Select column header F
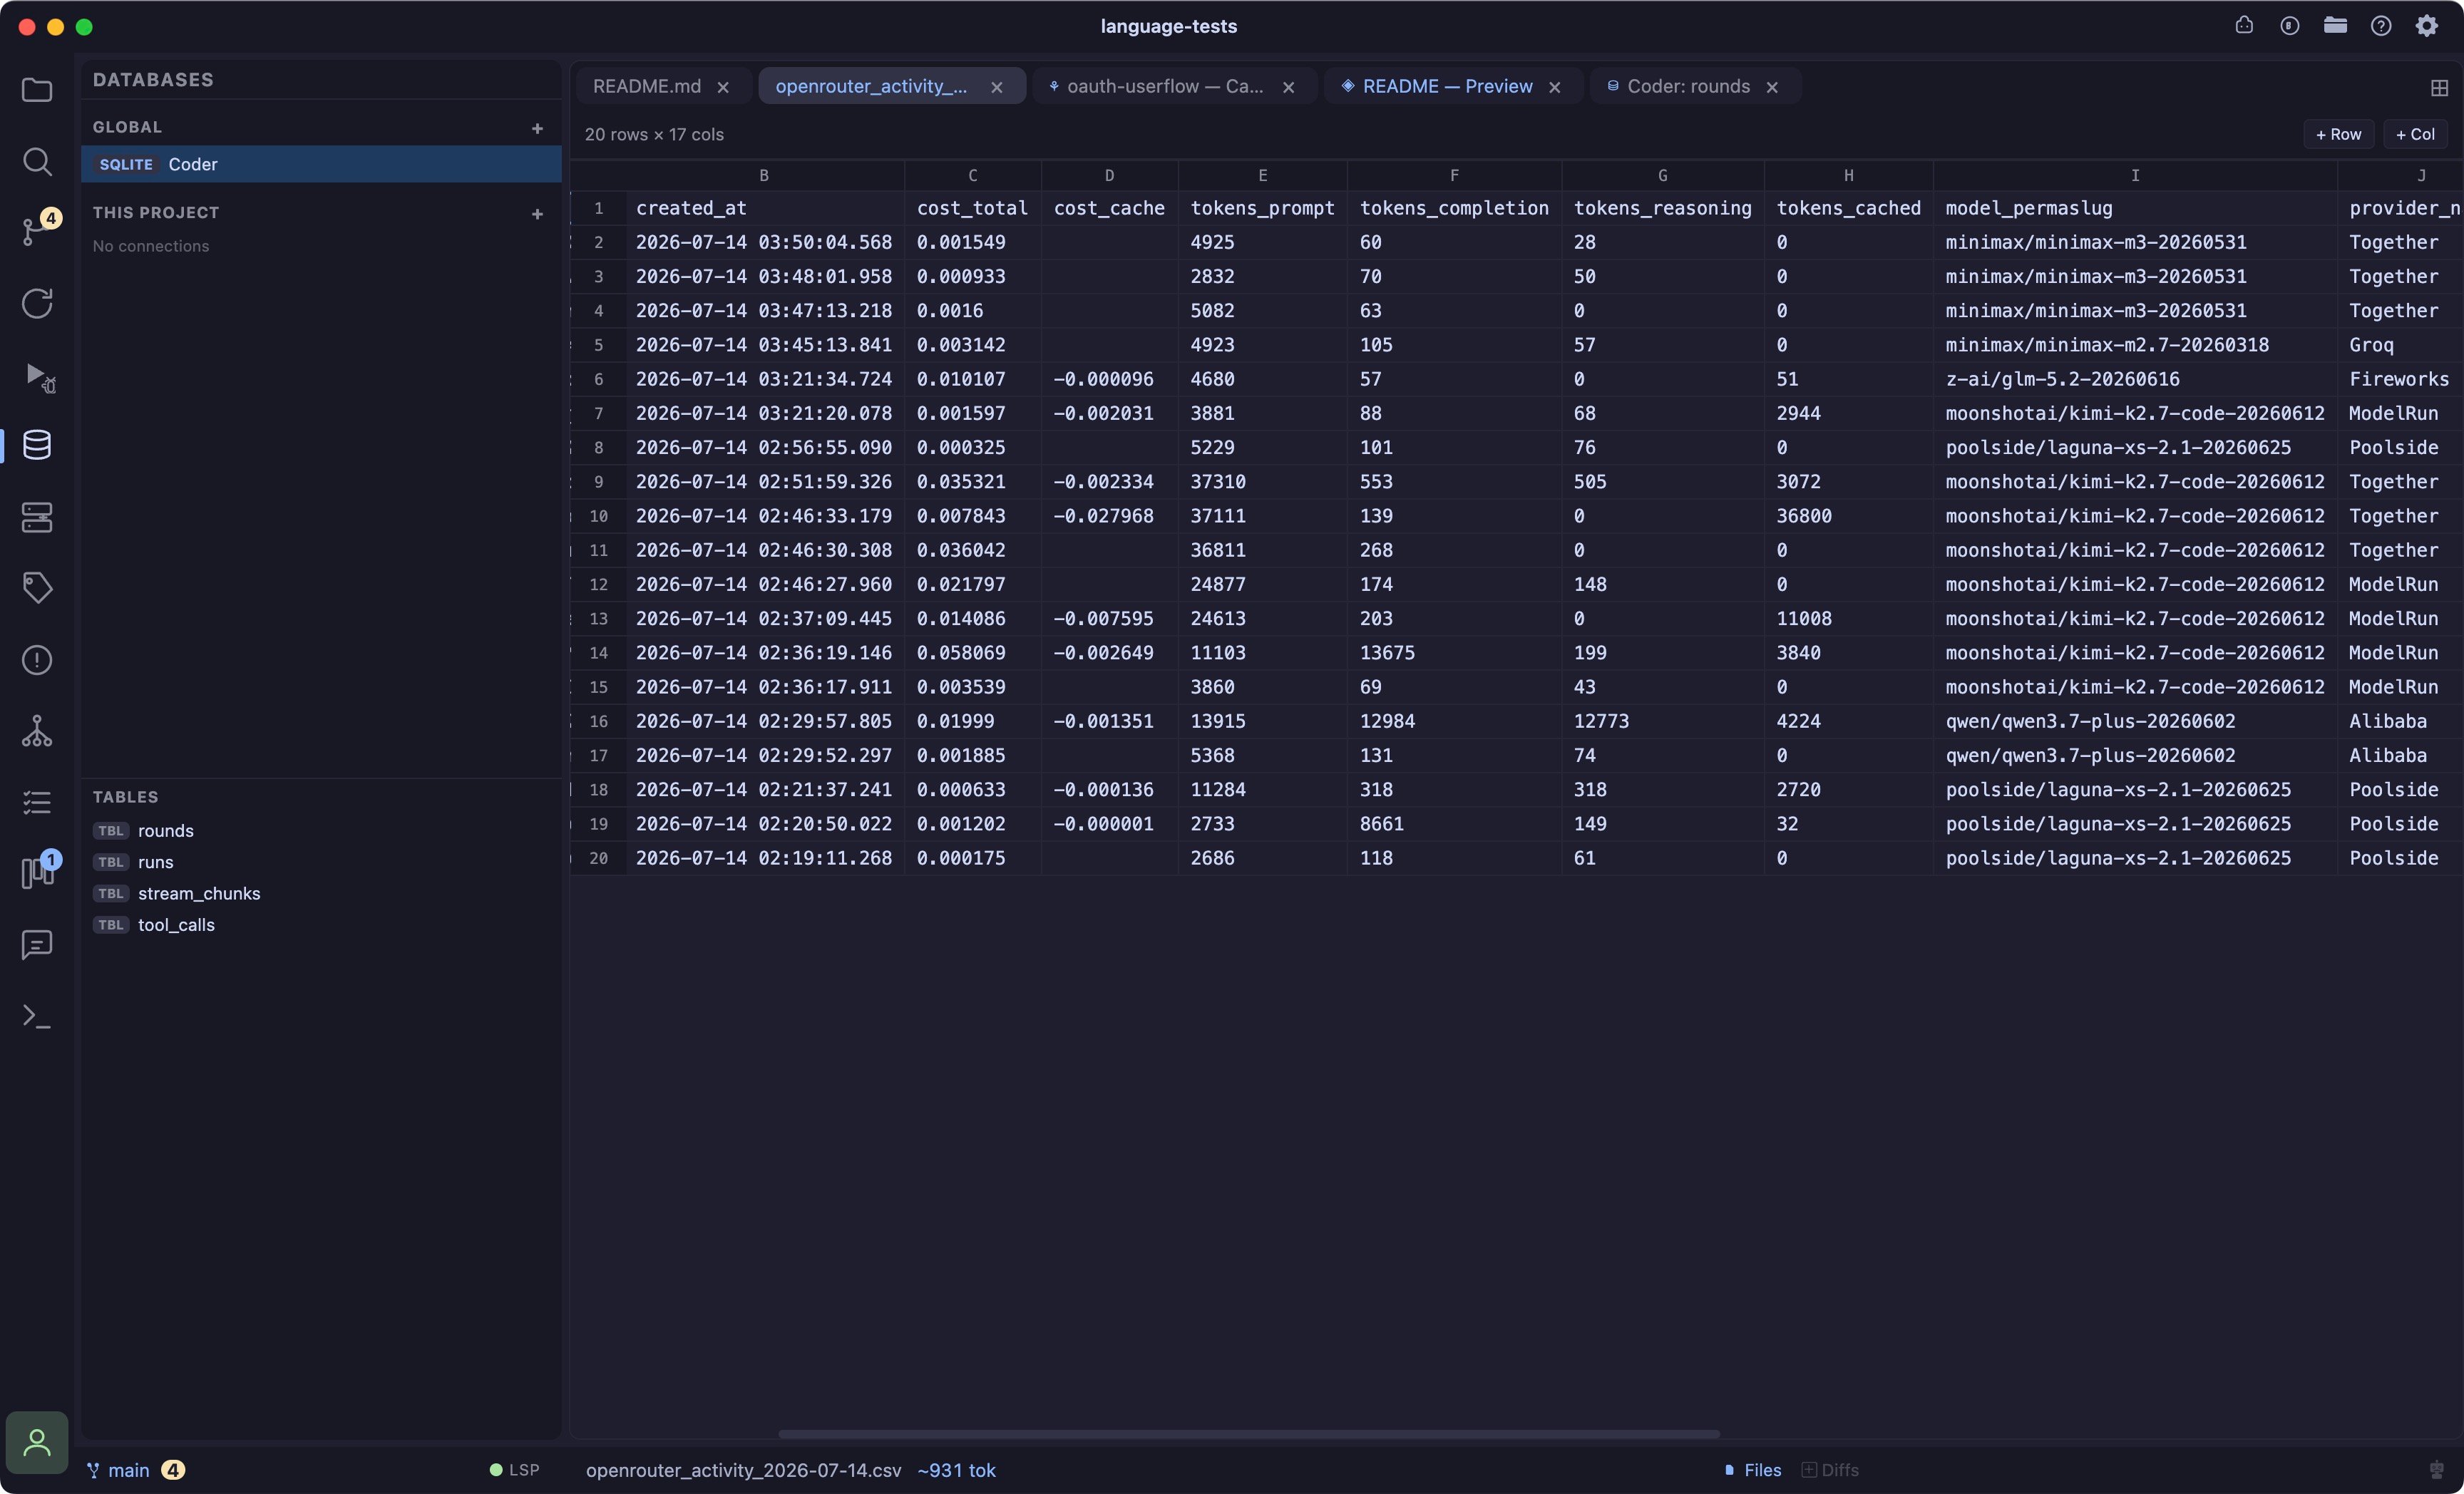The width and height of the screenshot is (2464, 1494). pos(1454,175)
